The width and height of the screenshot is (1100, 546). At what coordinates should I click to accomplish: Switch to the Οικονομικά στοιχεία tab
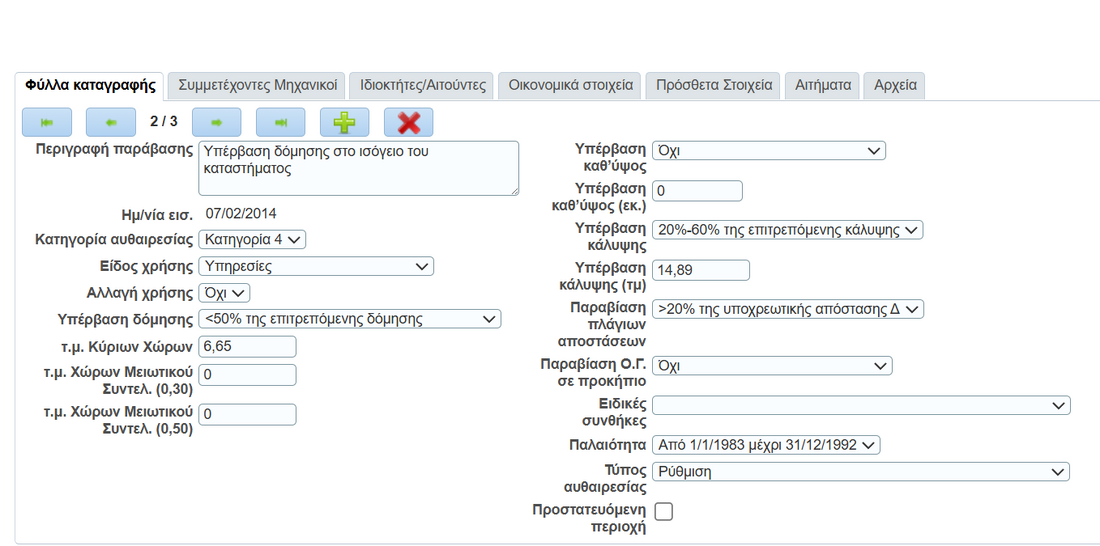click(570, 86)
